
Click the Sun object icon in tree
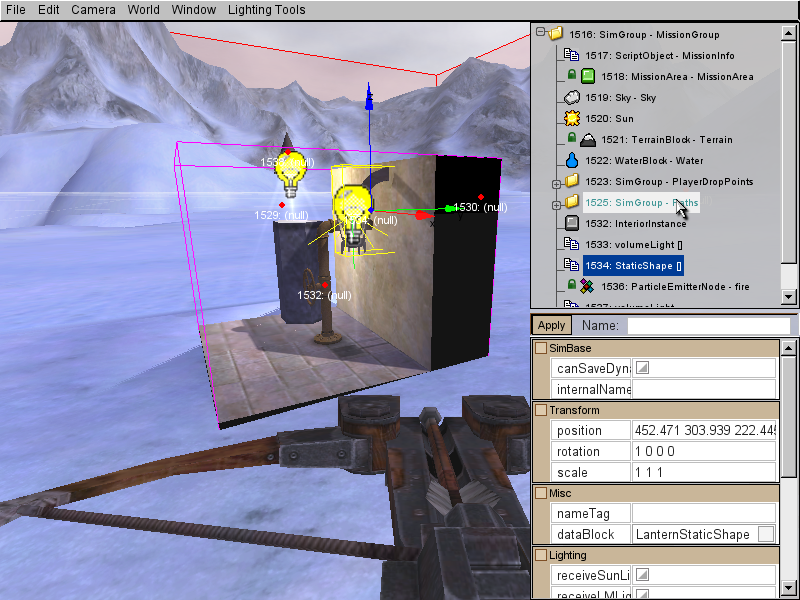coord(573,118)
